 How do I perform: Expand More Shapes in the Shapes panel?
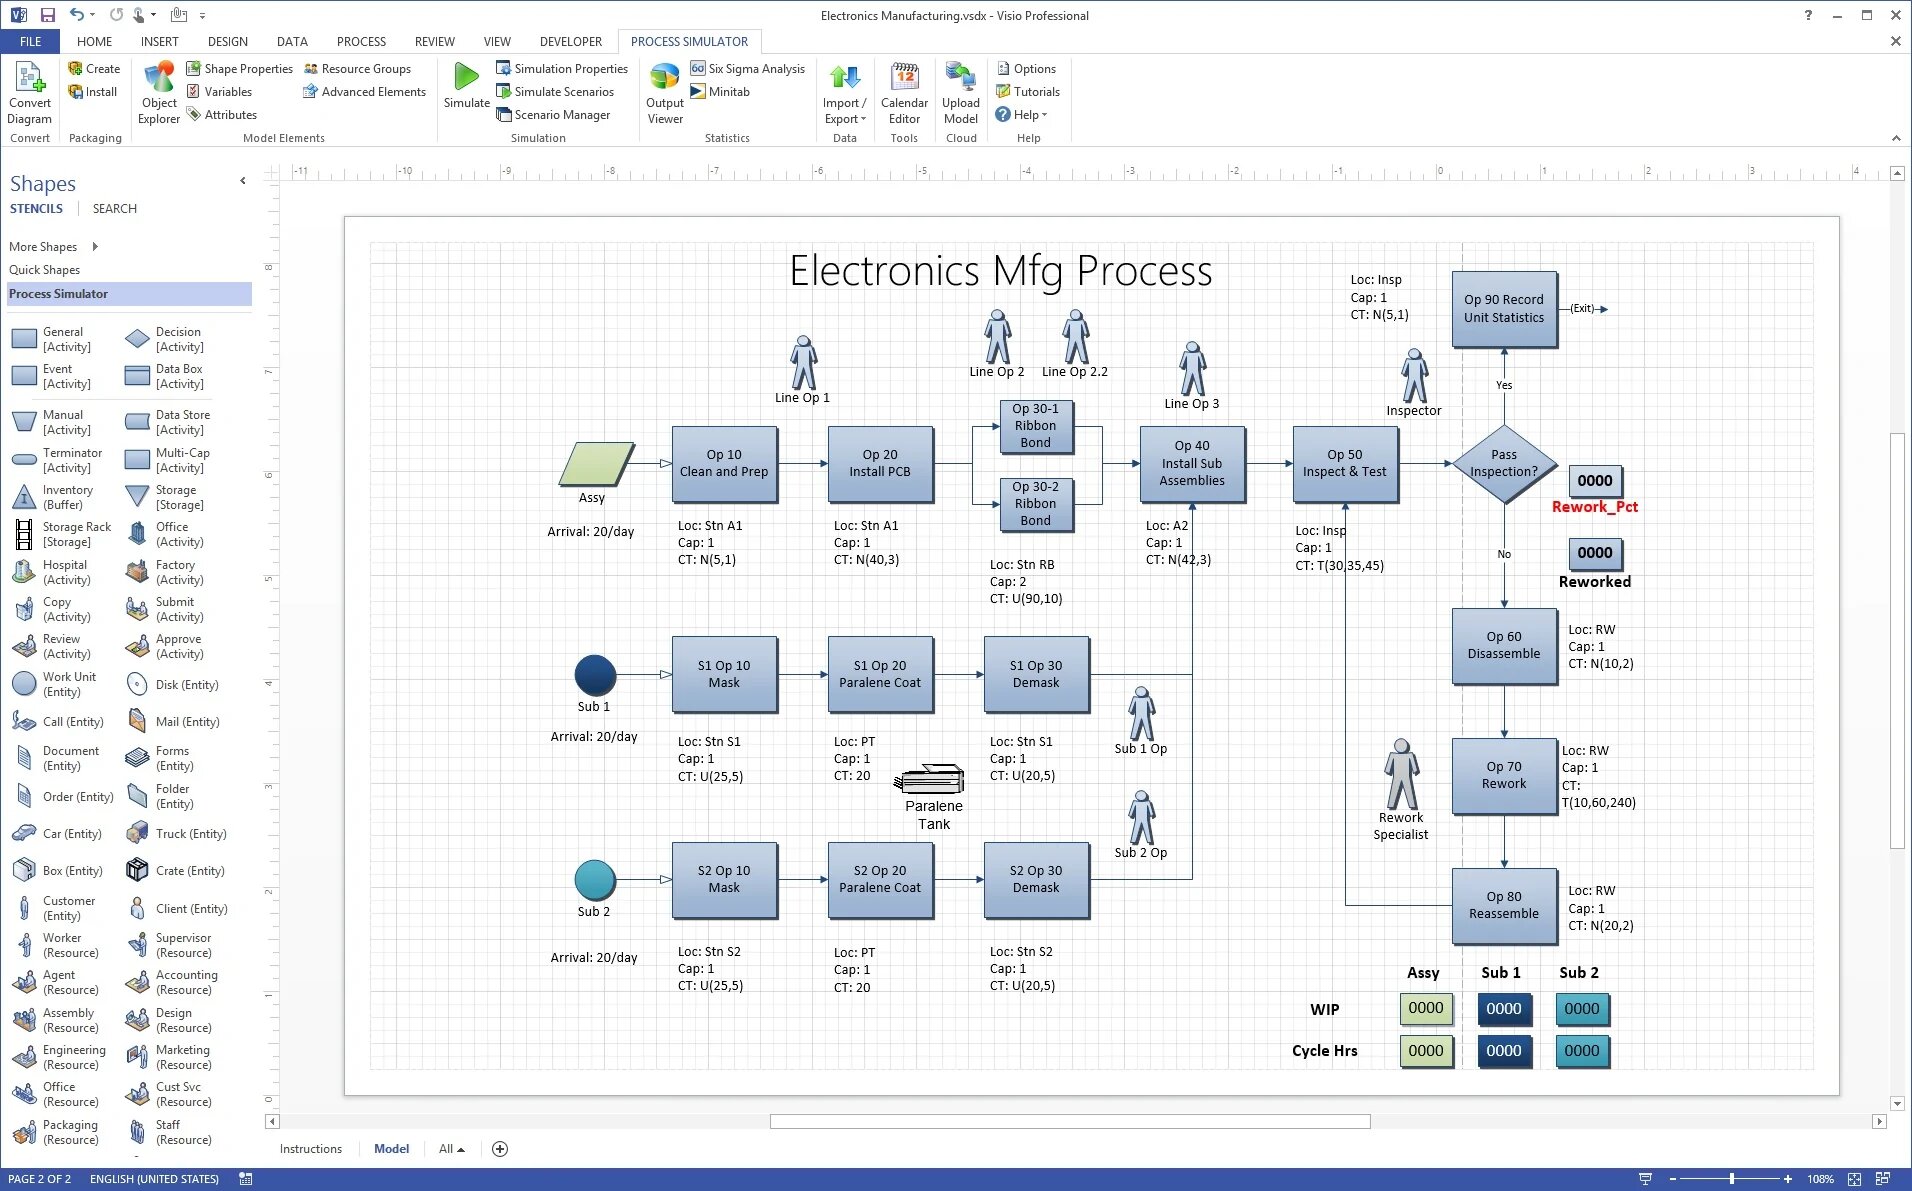pyautogui.click(x=43, y=246)
